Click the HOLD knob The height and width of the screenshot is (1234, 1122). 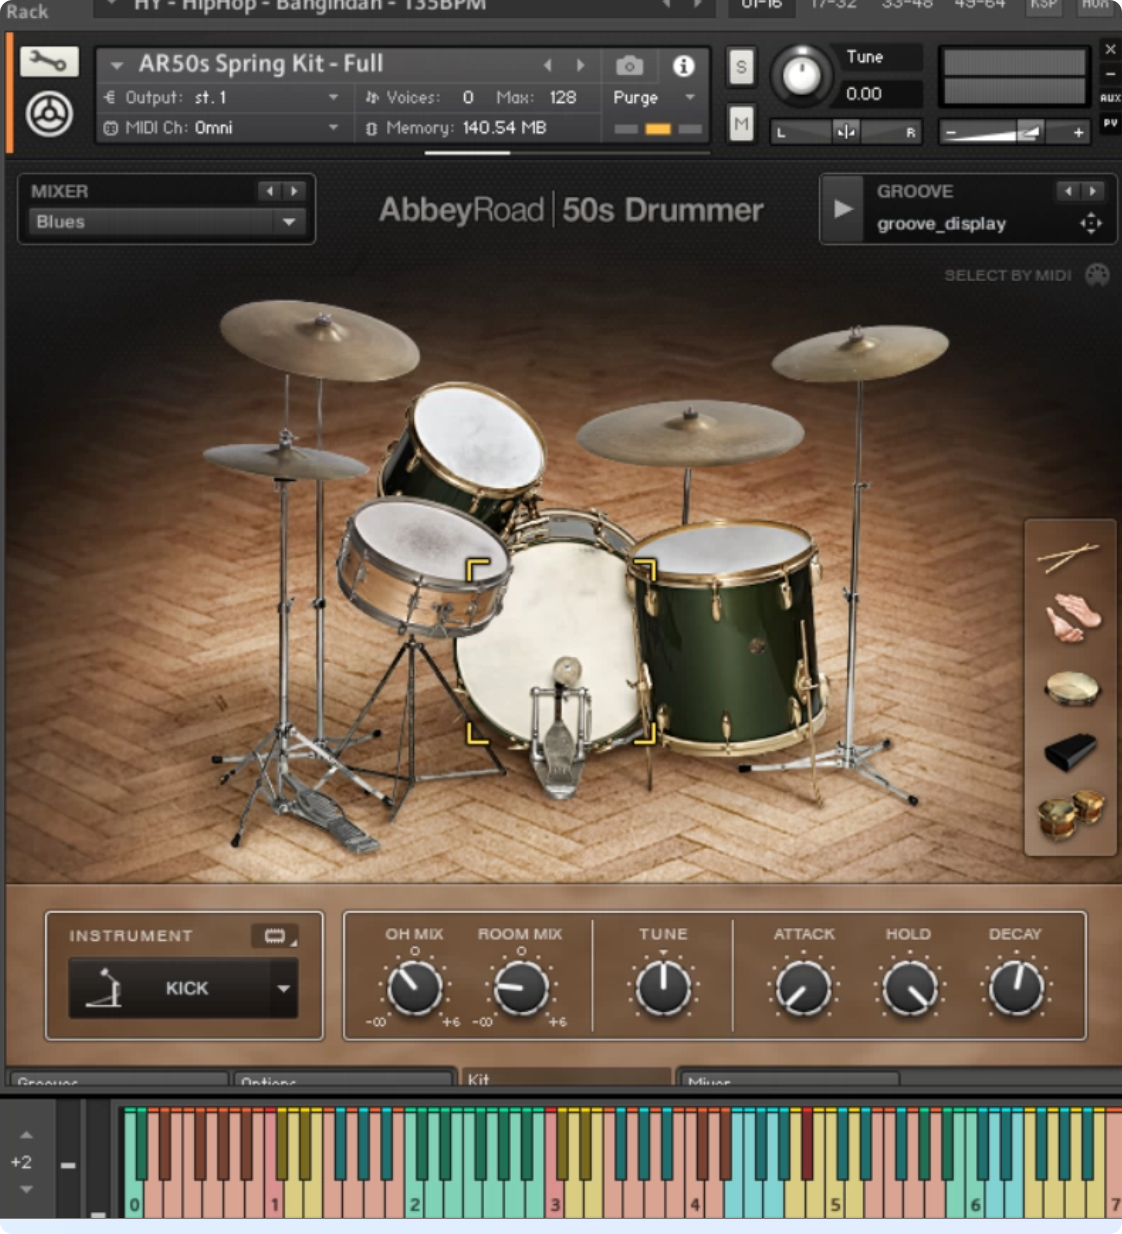(909, 989)
